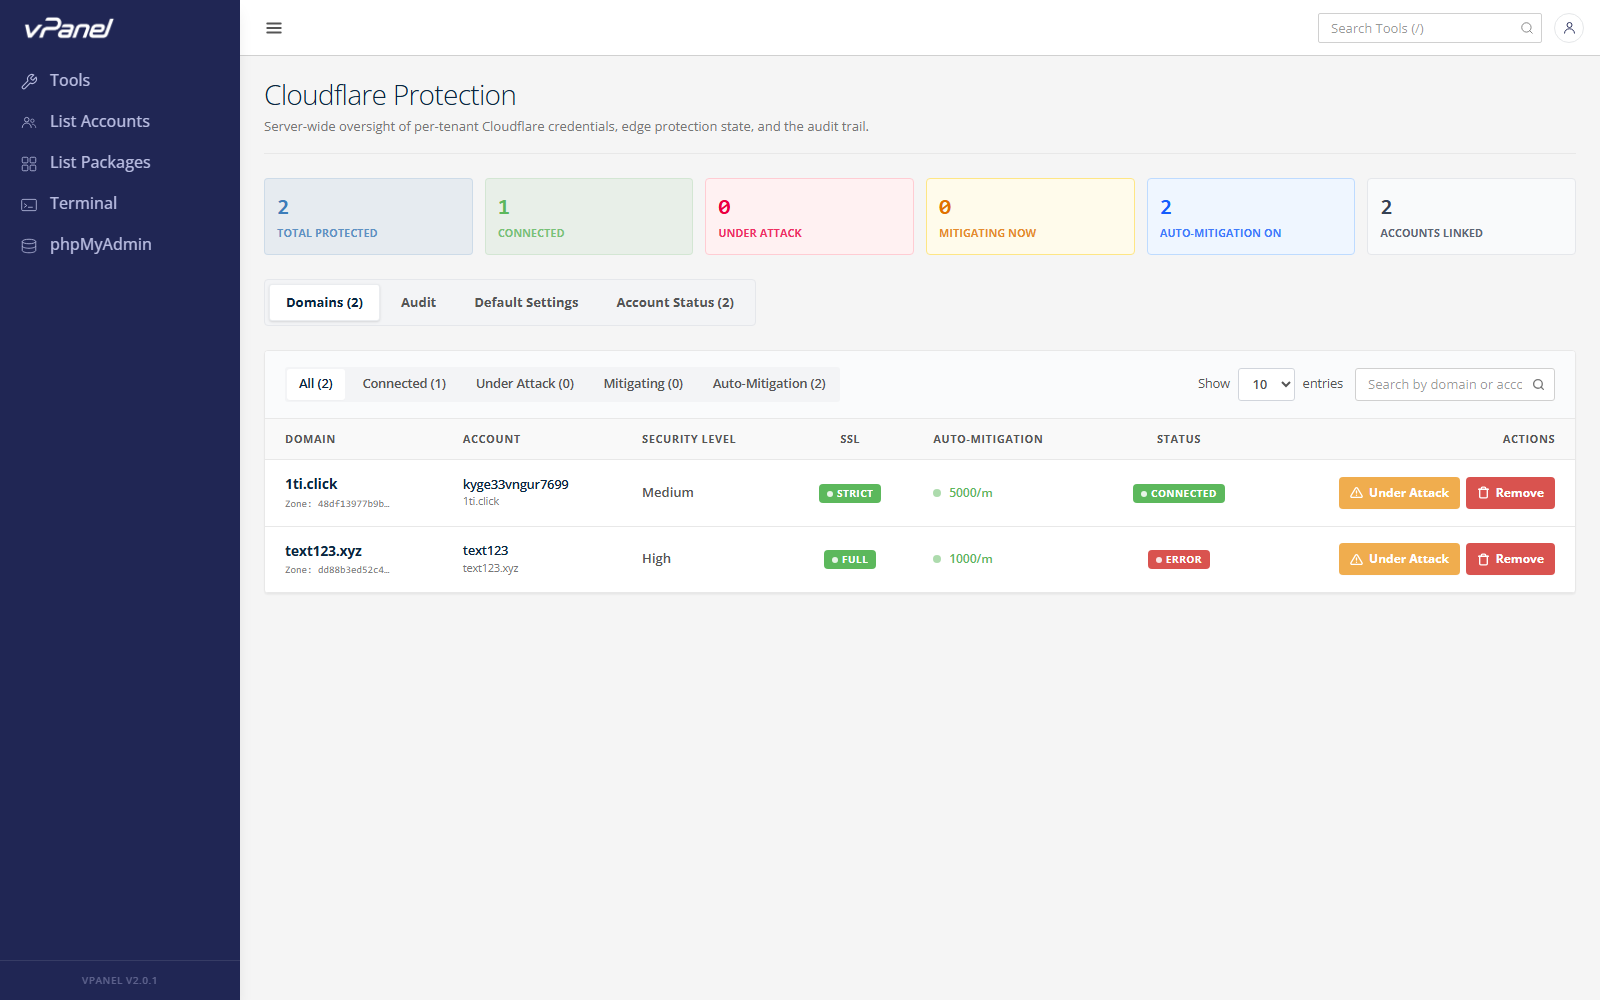Click the List Packages grid icon
Image resolution: width=1600 pixels, height=1000 pixels.
(x=29, y=163)
